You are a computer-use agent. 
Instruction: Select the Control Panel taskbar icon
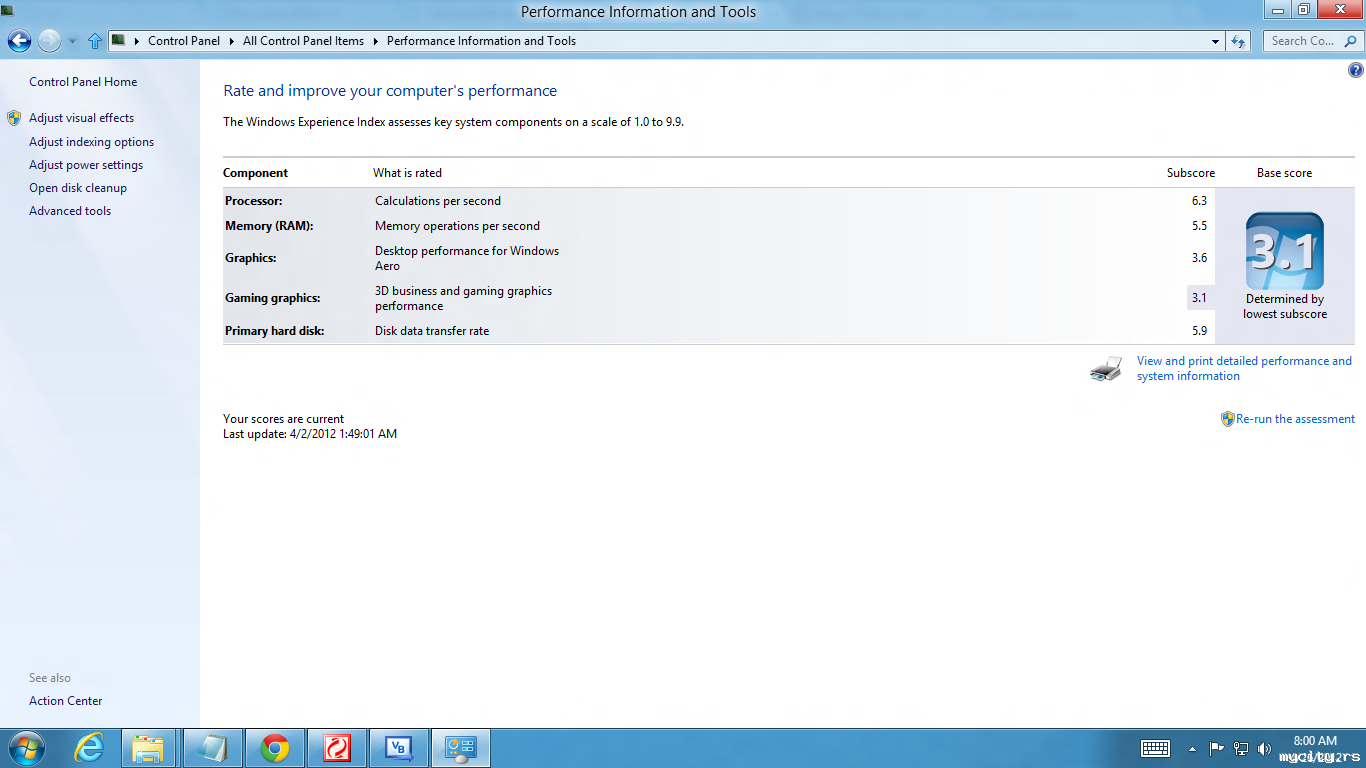[x=460, y=748]
